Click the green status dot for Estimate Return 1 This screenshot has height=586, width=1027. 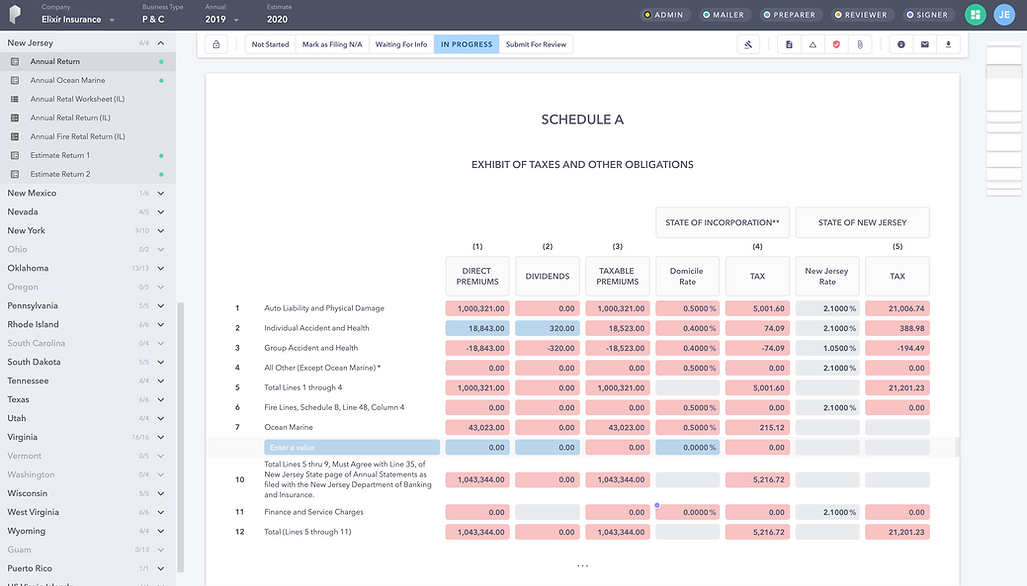(x=161, y=156)
